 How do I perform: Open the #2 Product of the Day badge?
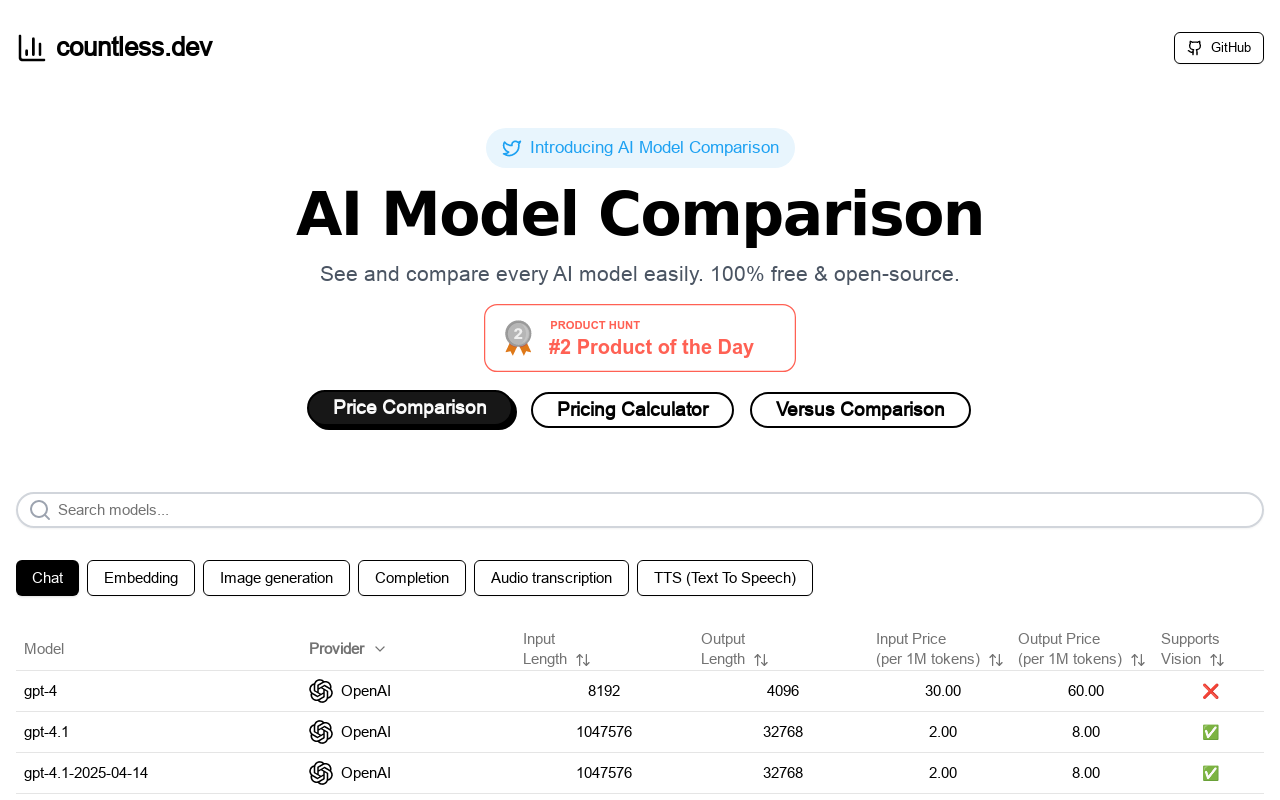[640, 338]
